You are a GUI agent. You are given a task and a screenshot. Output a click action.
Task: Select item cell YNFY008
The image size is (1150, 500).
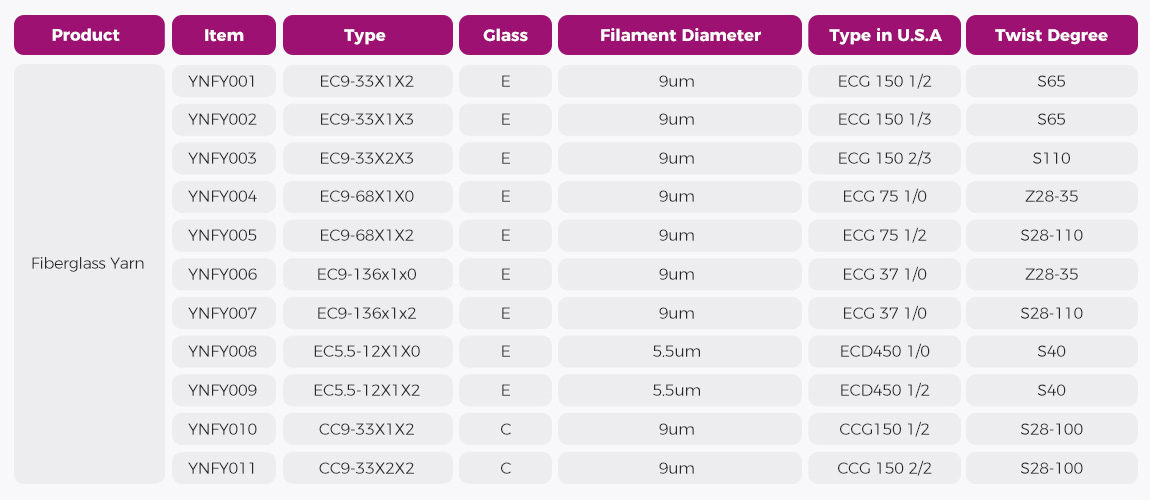[x=223, y=351]
